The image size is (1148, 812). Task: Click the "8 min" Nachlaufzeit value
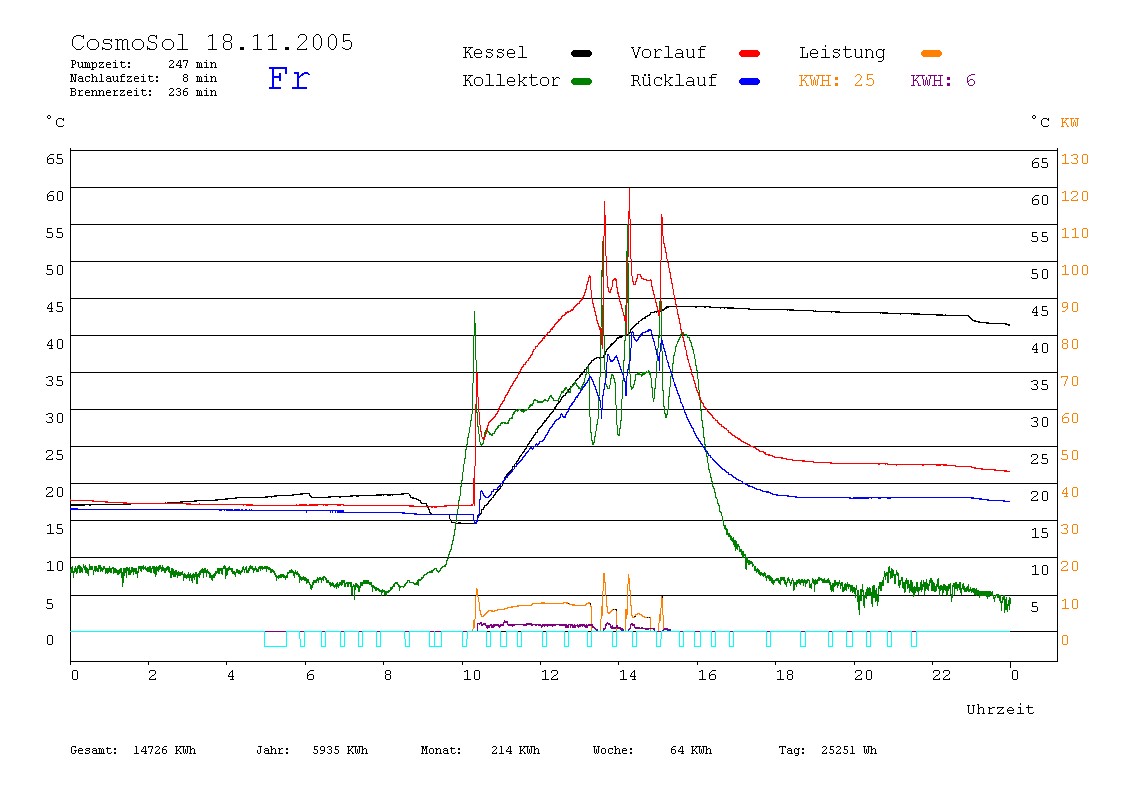200,78
